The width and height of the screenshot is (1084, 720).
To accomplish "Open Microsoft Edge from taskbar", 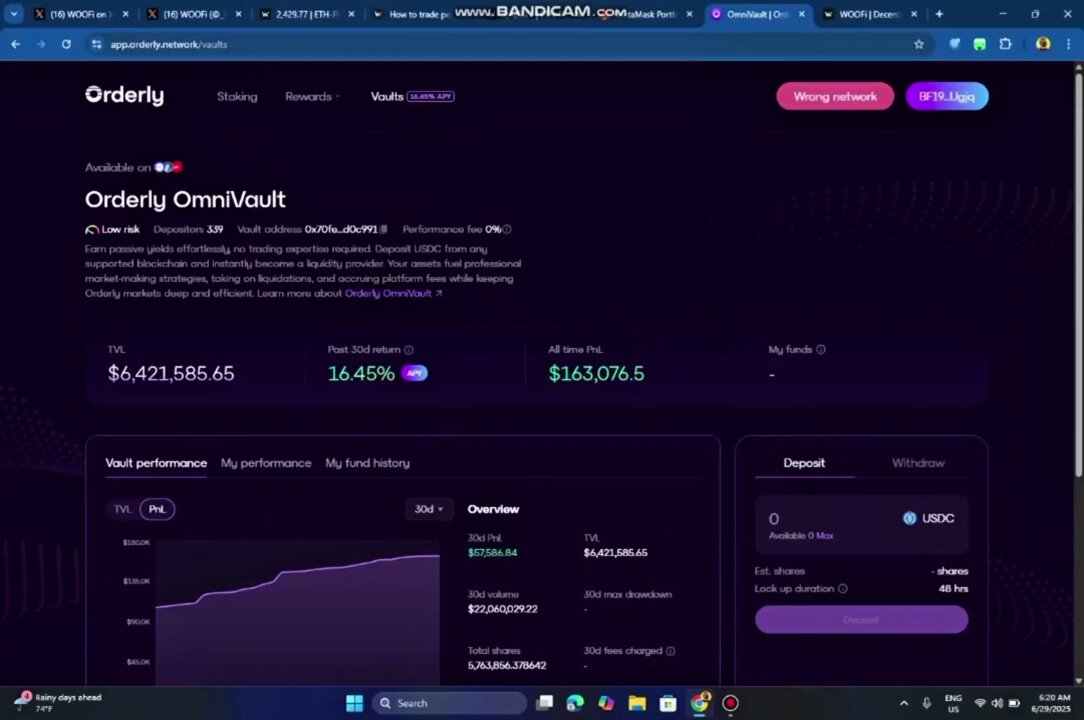I will (575, 703).
